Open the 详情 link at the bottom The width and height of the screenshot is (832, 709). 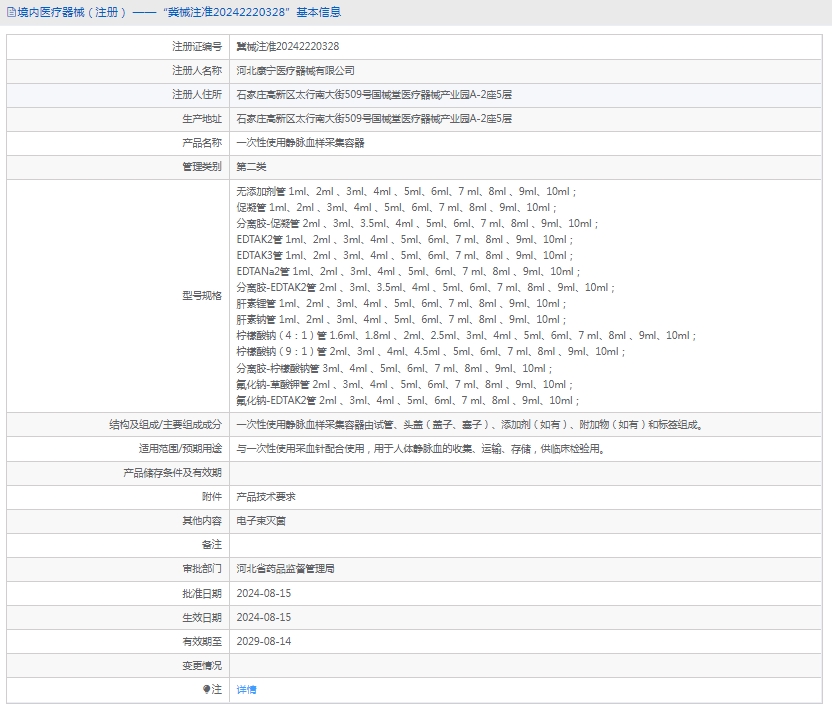246,690
